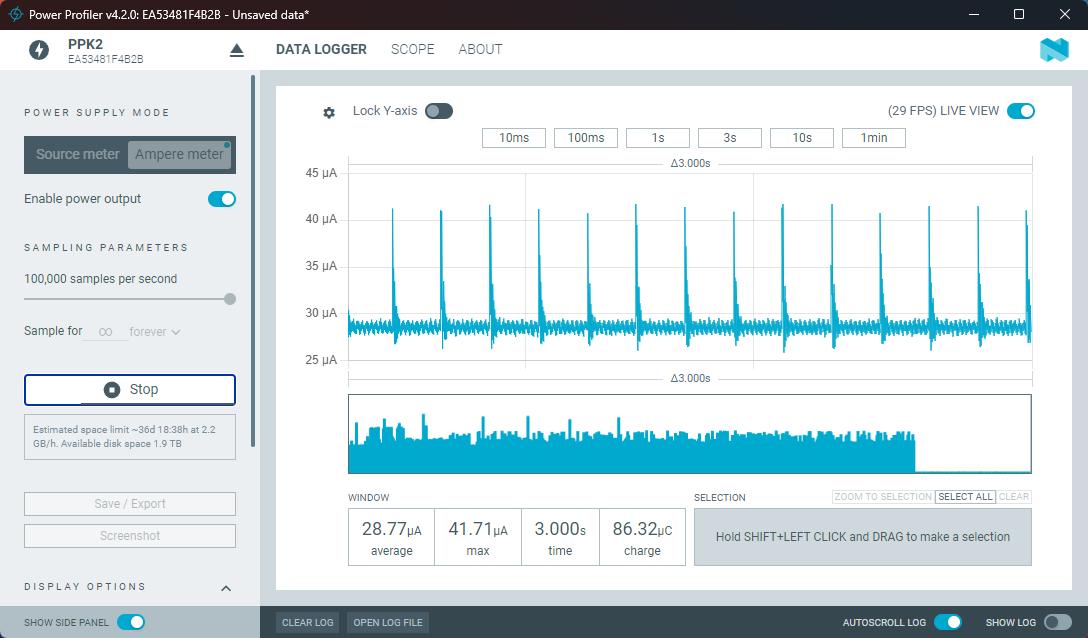Select Ampere meter mode
This screenshot has height=638, width=1088.
click(180, 154)
